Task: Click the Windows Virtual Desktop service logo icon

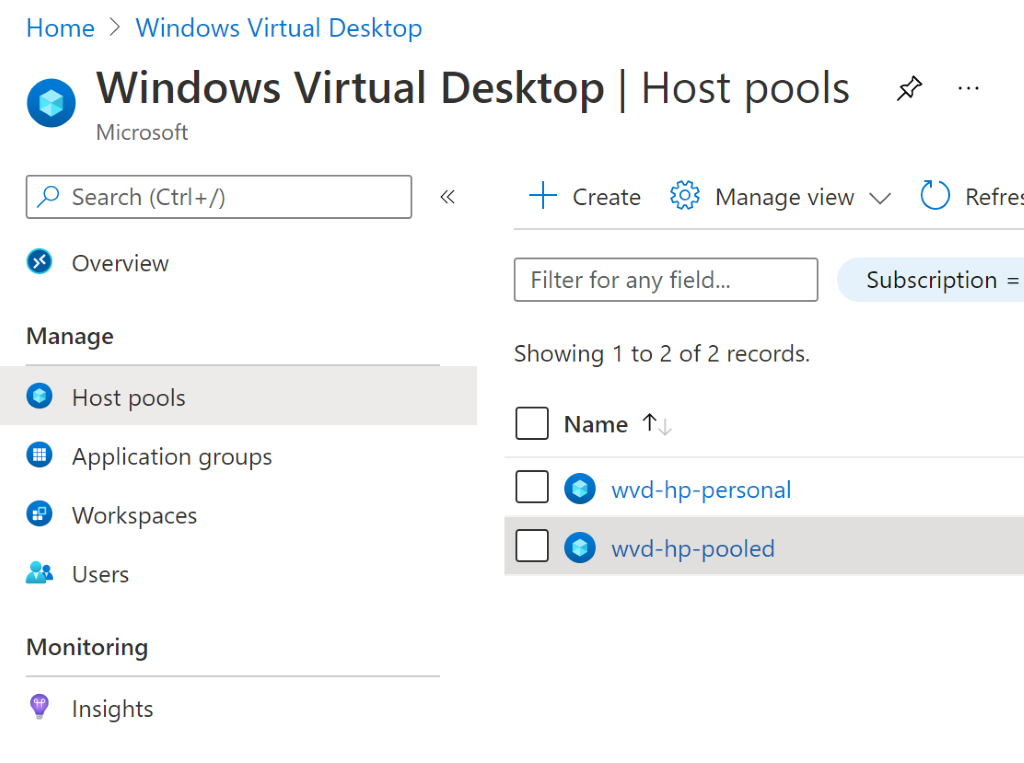Action: 51,103
